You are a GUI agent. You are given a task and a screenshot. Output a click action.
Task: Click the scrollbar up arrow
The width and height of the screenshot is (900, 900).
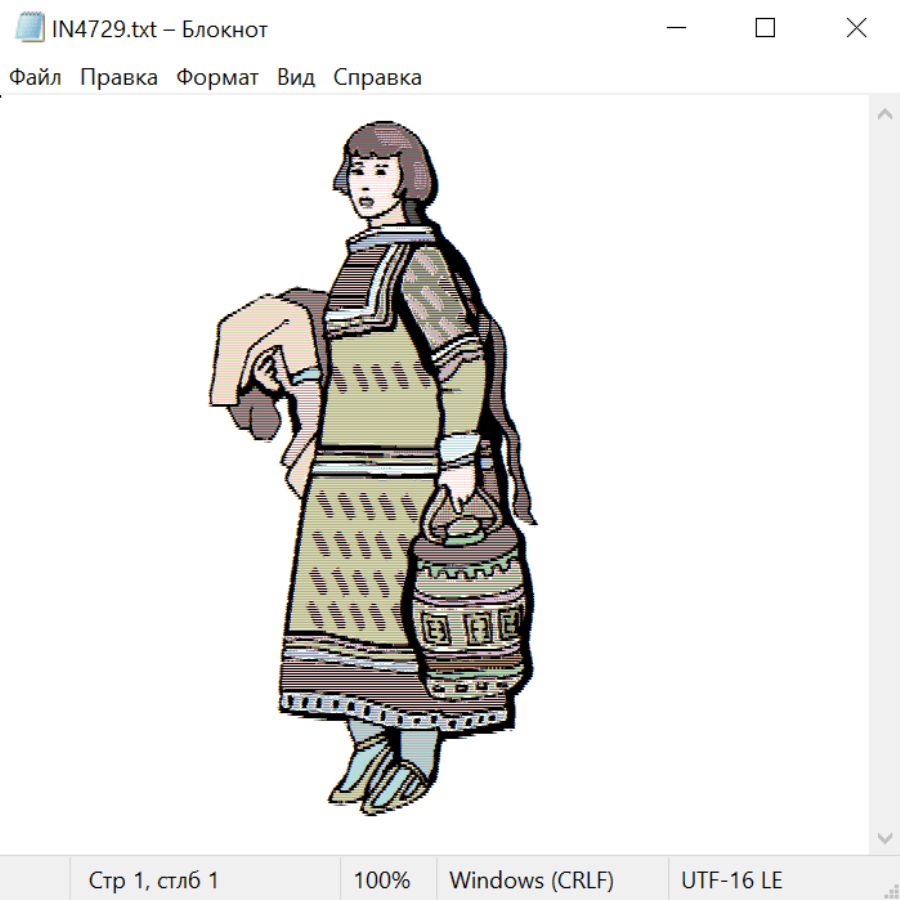[884, 114]
